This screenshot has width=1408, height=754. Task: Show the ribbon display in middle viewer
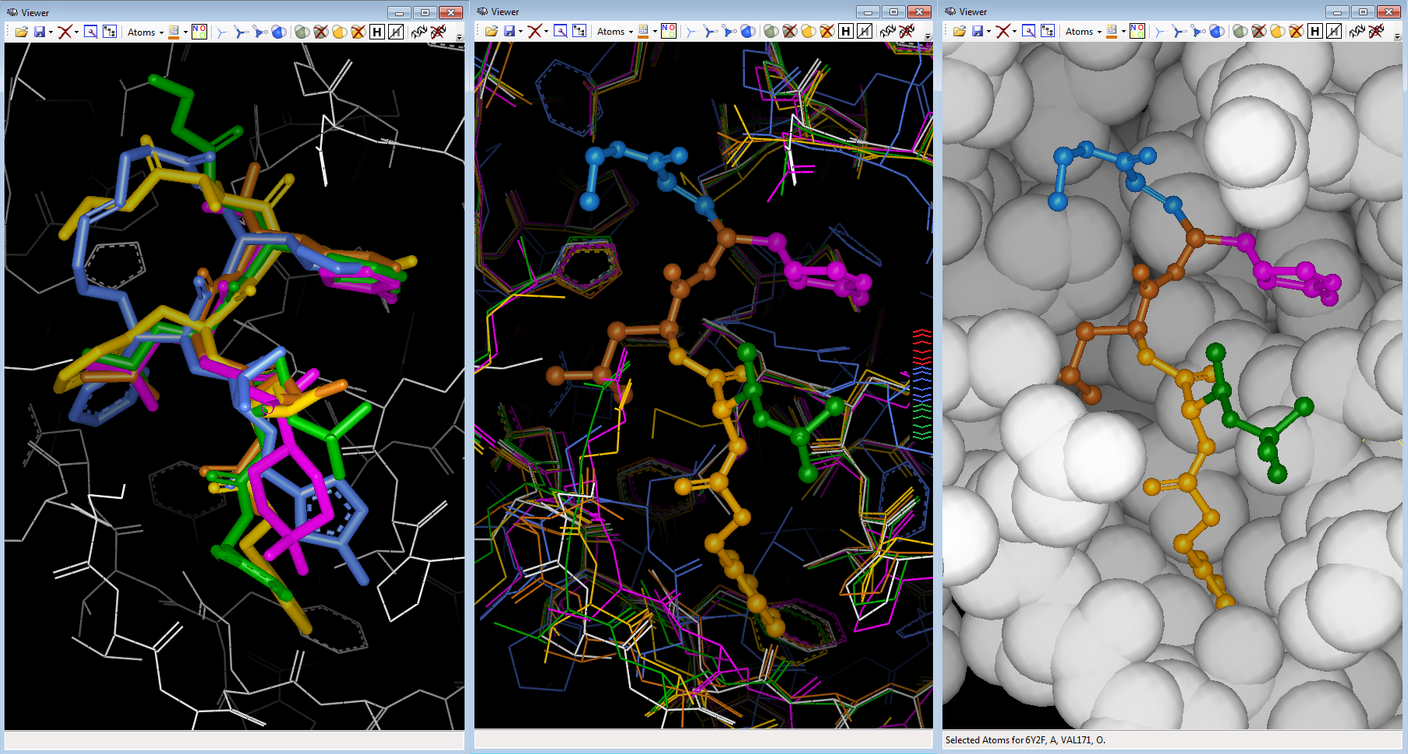(889, 32)
